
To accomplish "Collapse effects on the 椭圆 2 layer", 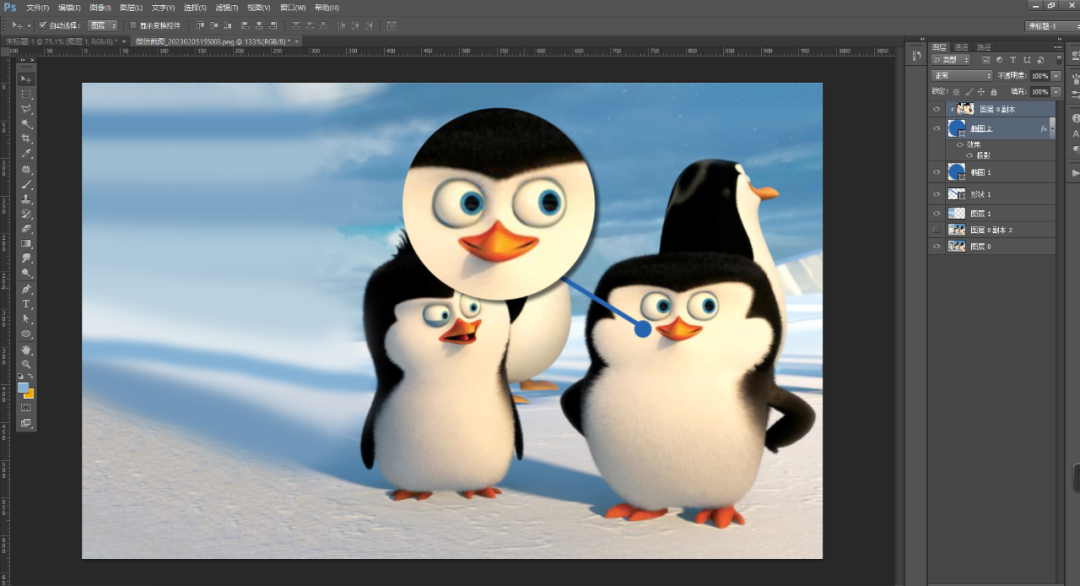I will pos(1052,128).
